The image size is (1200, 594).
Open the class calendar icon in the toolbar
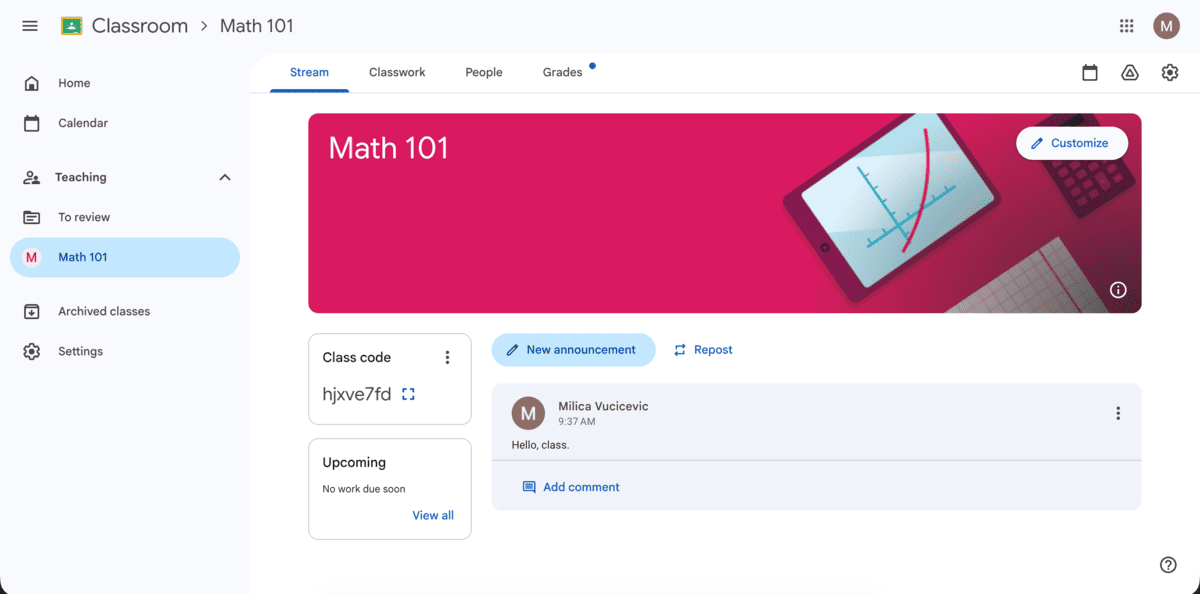click(1089, 72)
